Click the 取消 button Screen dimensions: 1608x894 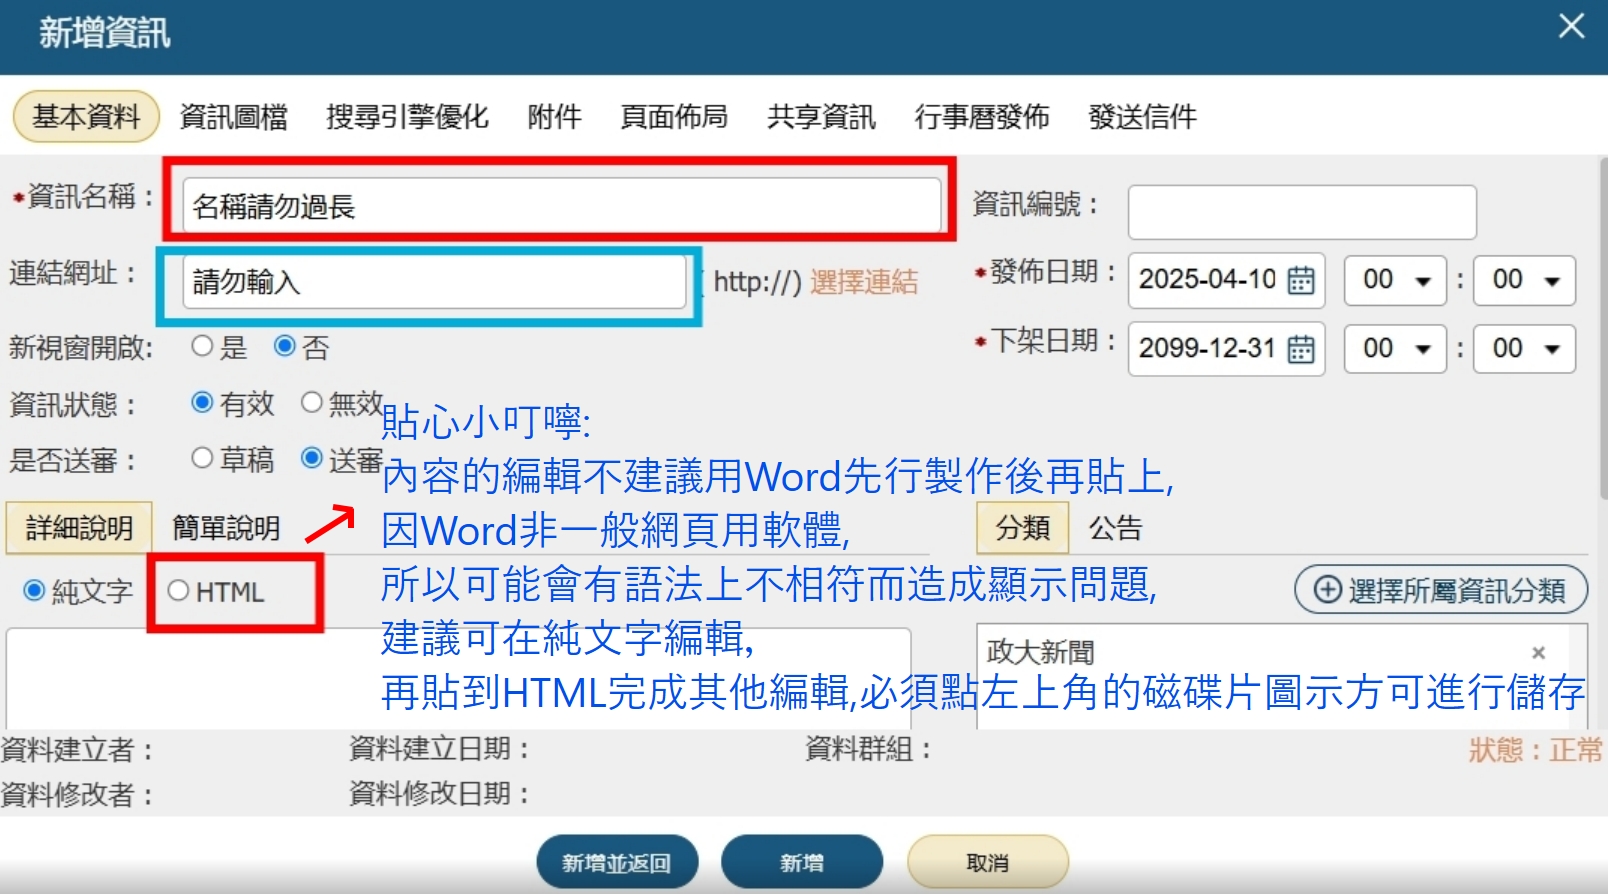point(988,862)
